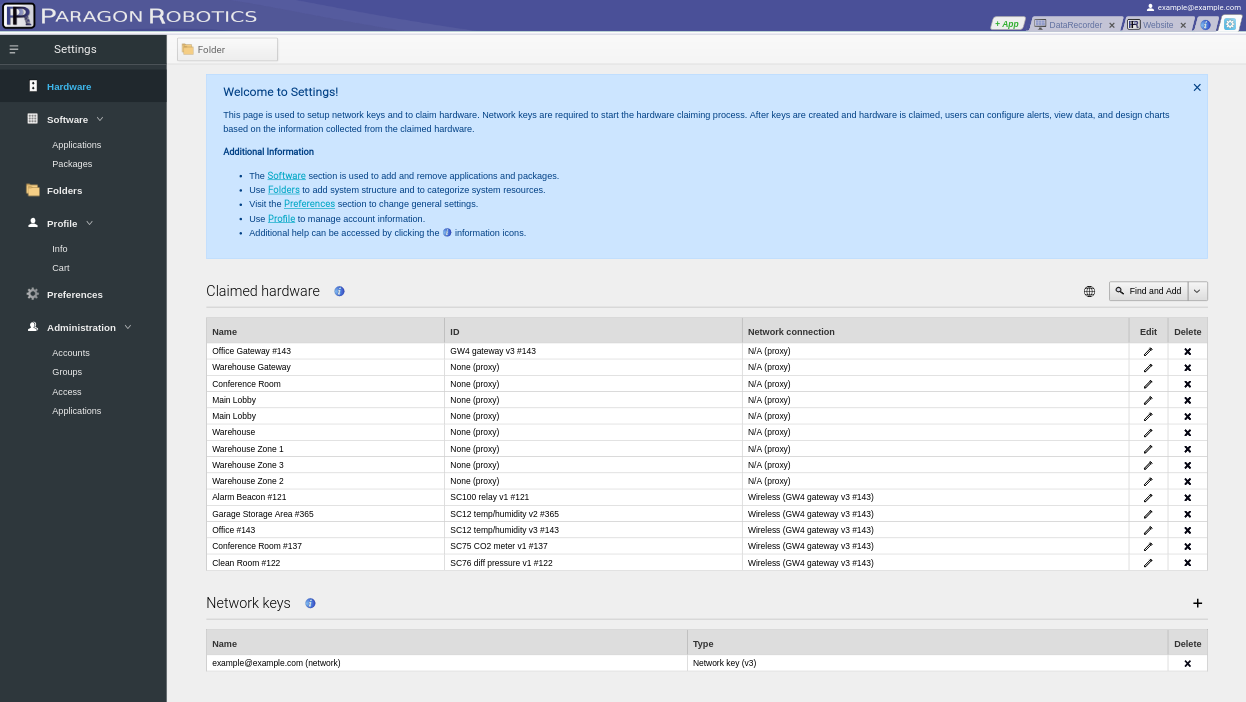Click the Find and Add button

(1148, 291)
